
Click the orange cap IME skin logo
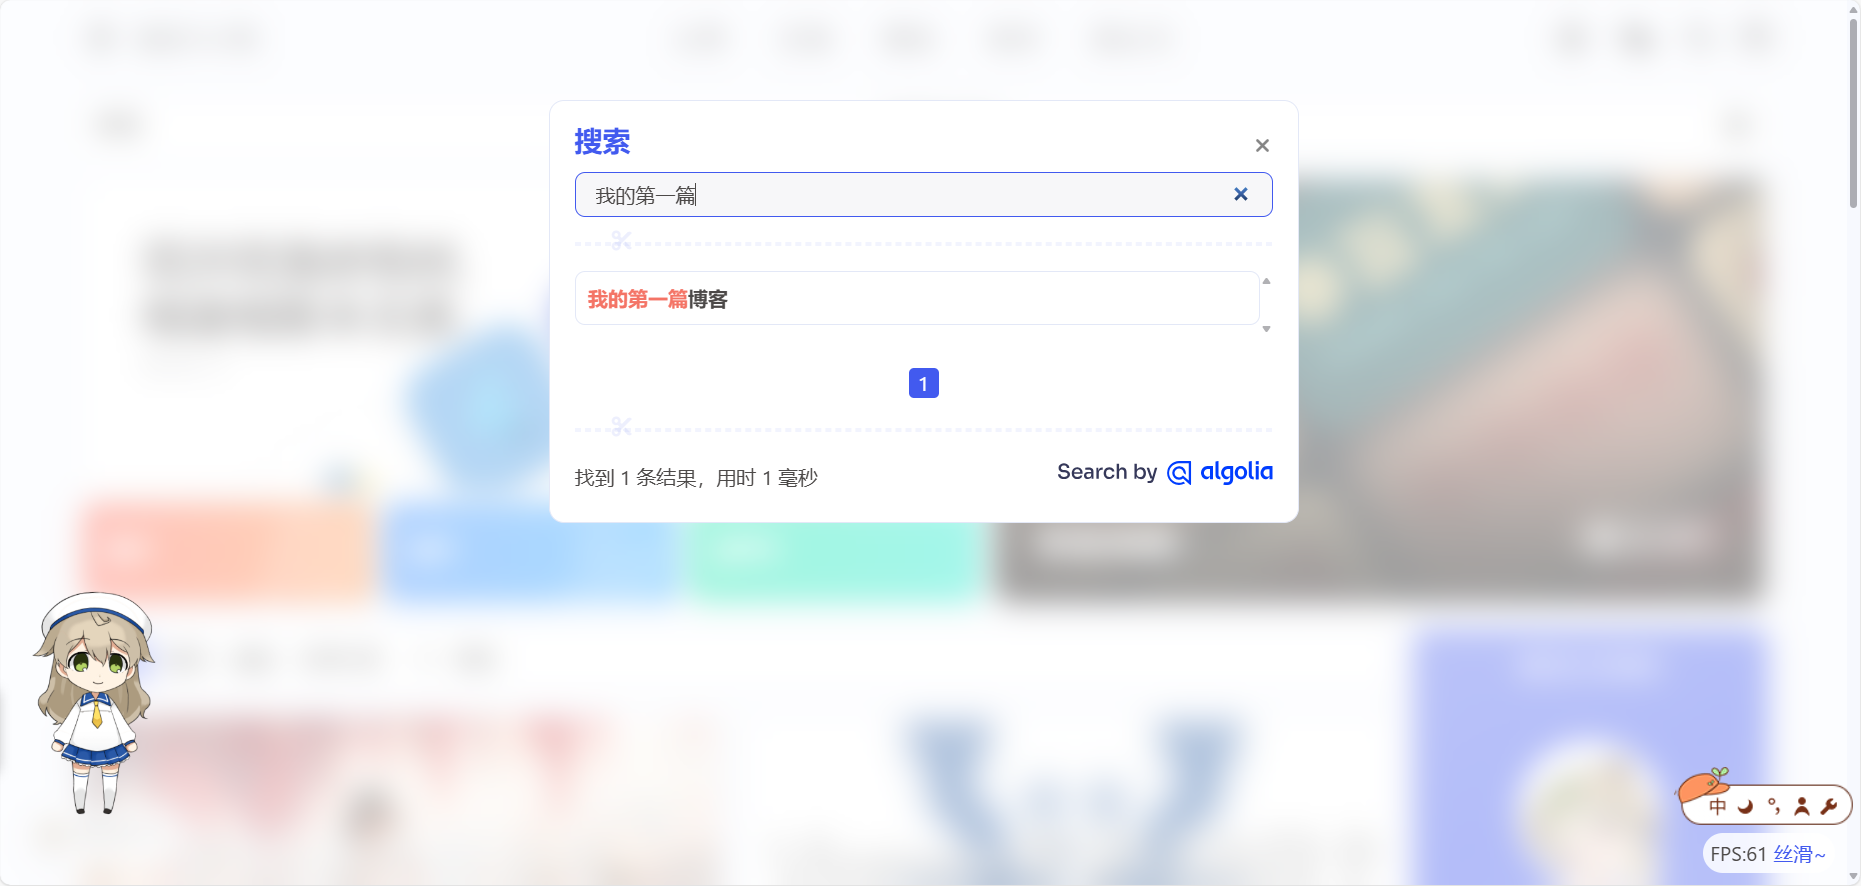point(1703,786)
